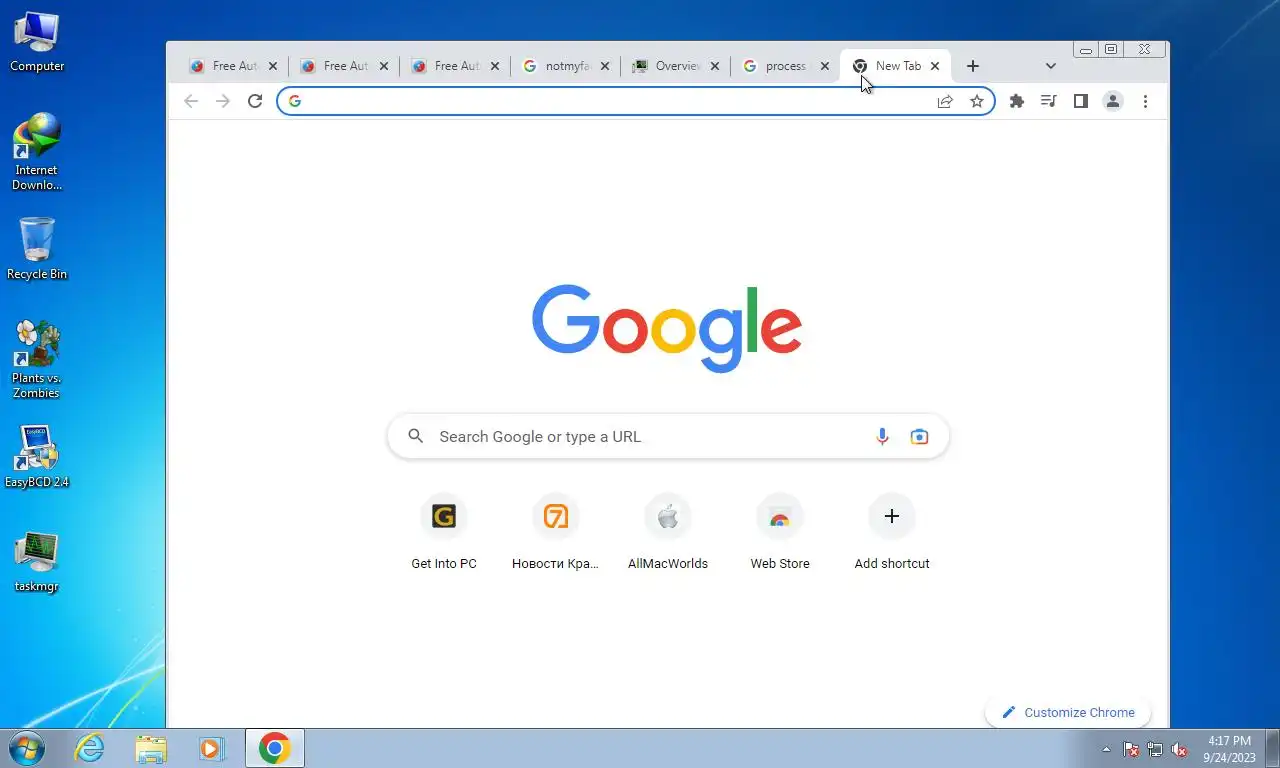Click Add shortcut

click(892, 532)
